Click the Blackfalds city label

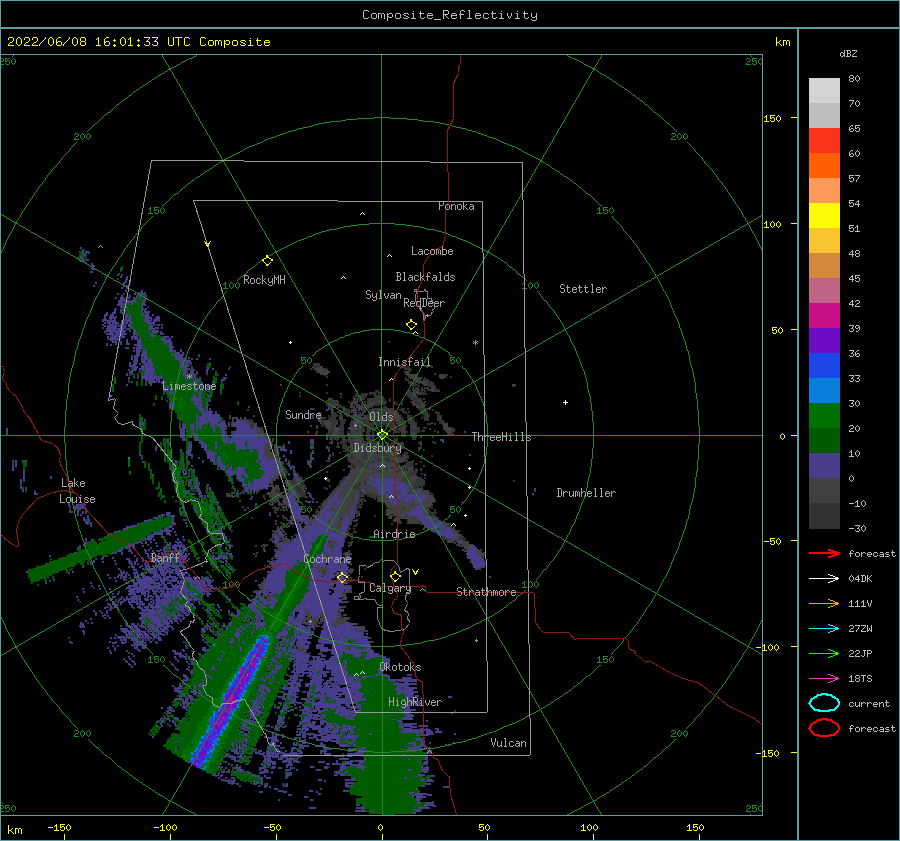click(x=425, y=277)
